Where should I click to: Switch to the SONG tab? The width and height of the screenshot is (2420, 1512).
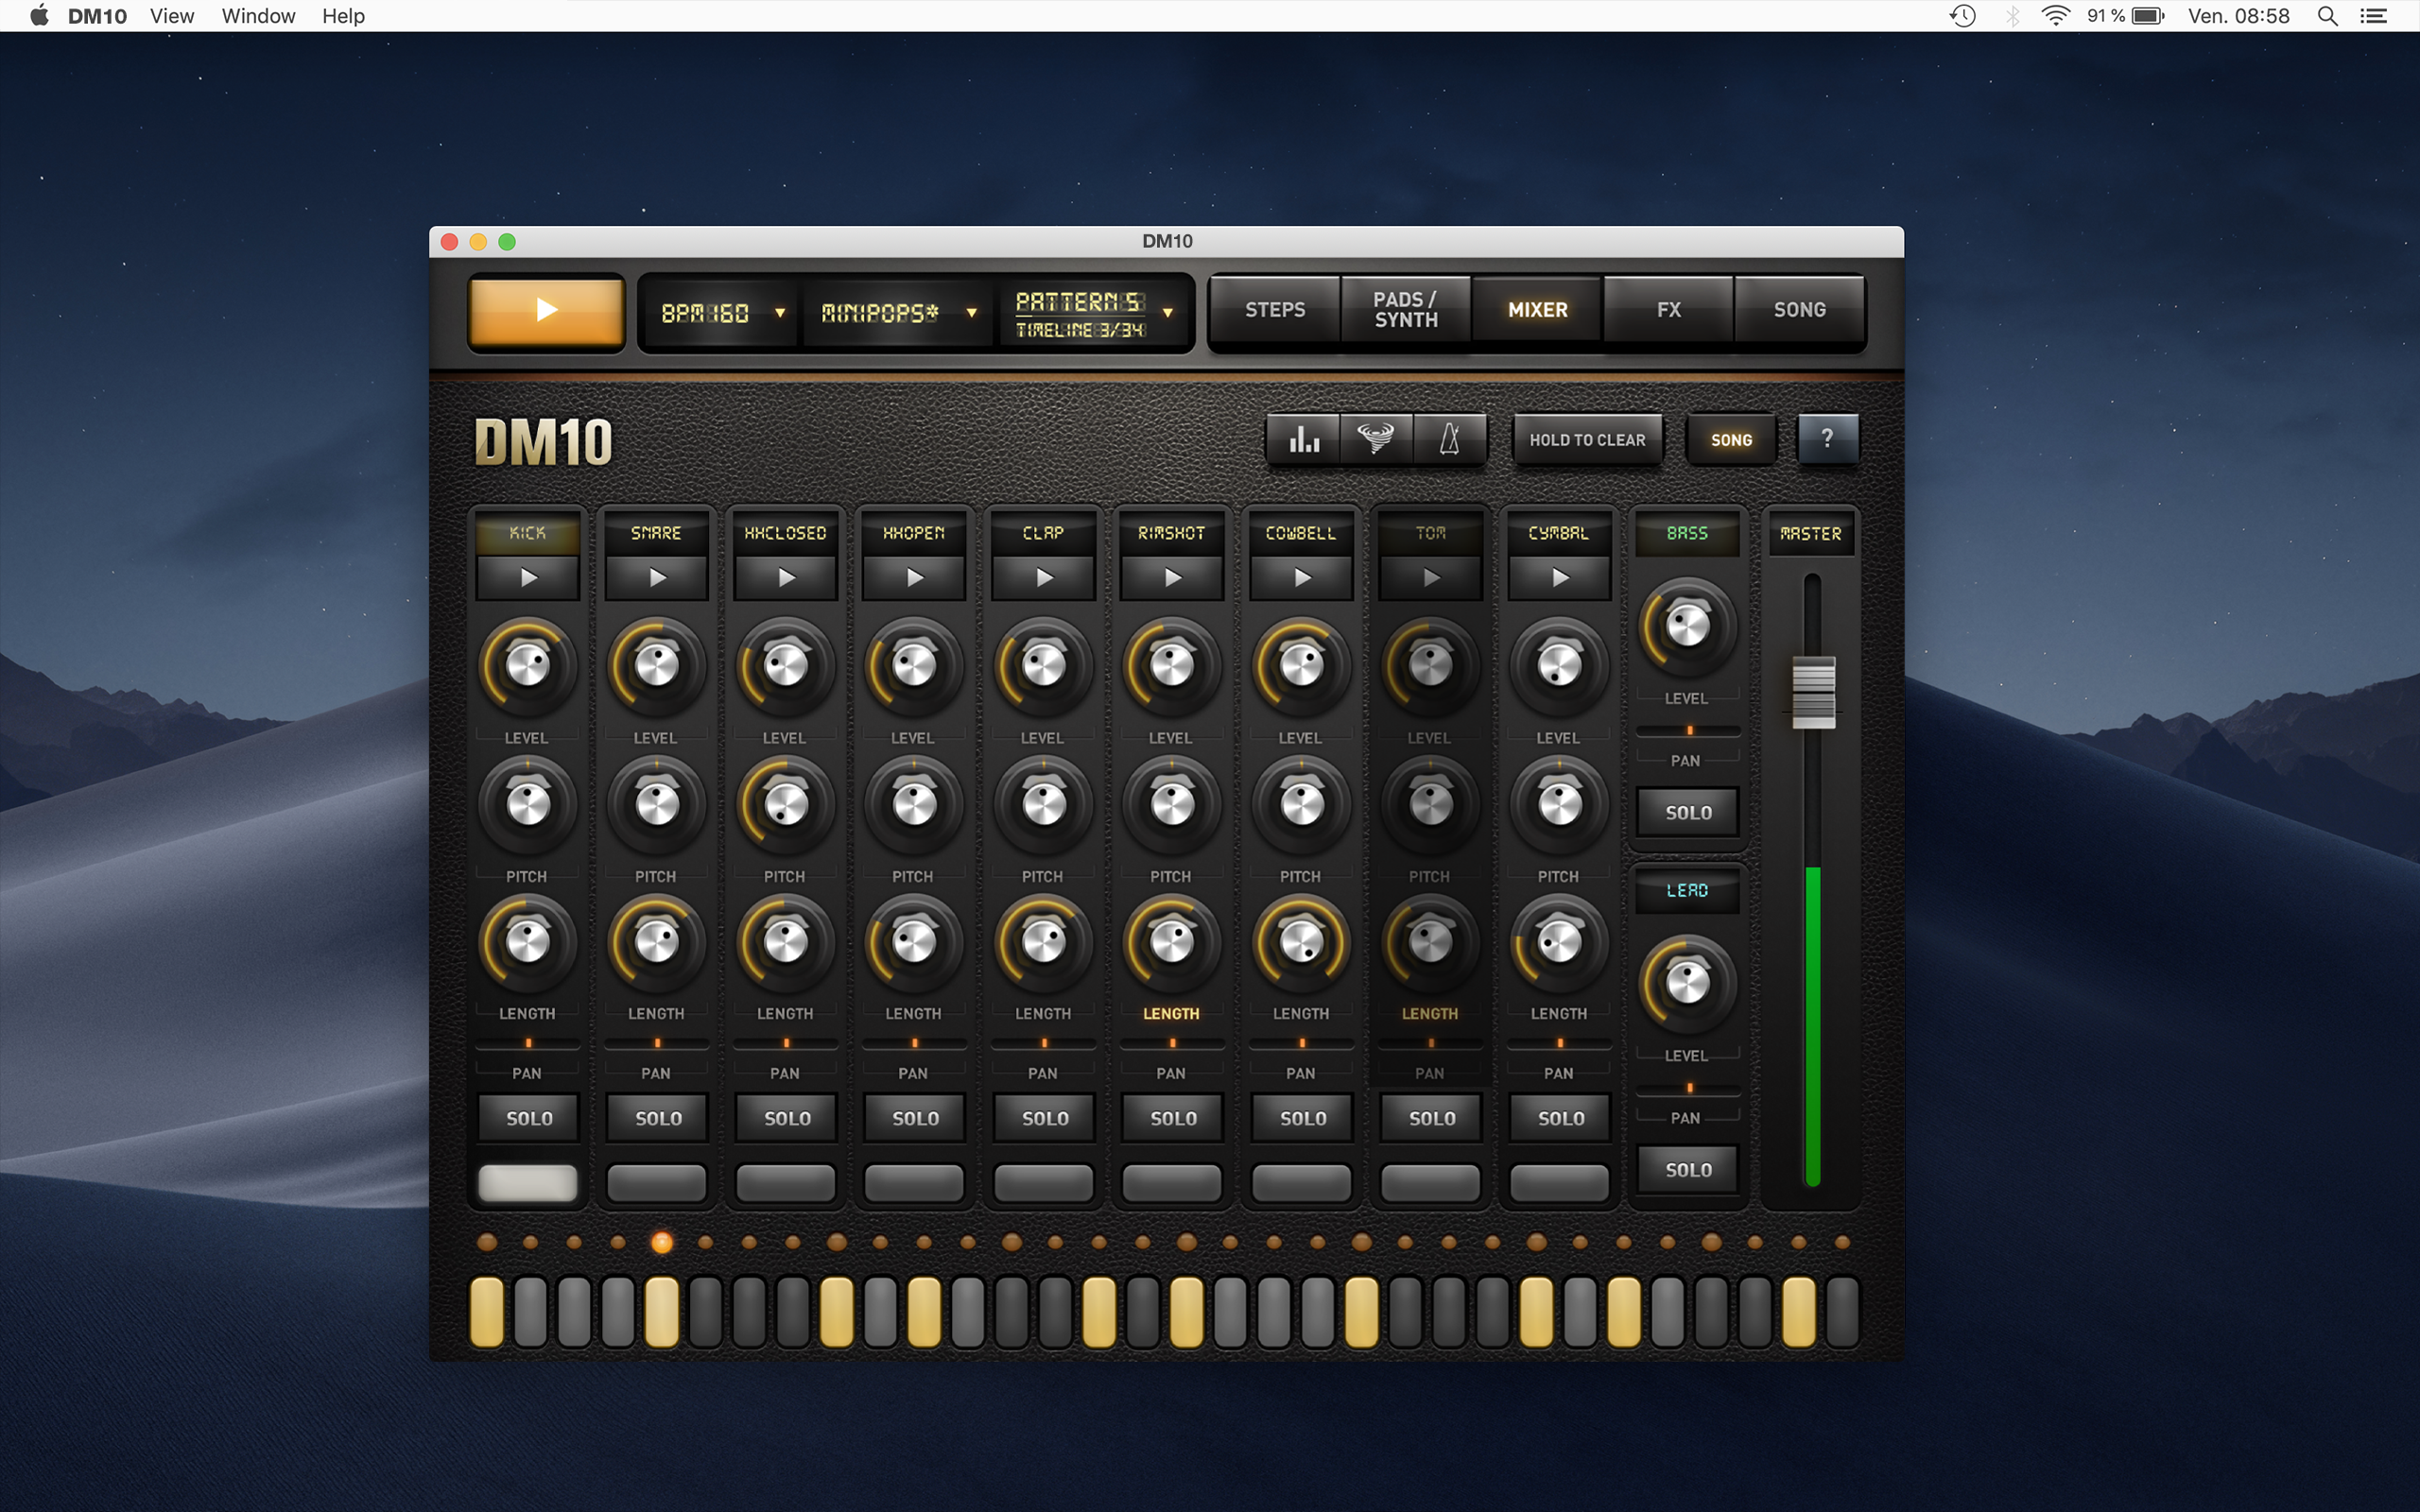pos(1799,310)
